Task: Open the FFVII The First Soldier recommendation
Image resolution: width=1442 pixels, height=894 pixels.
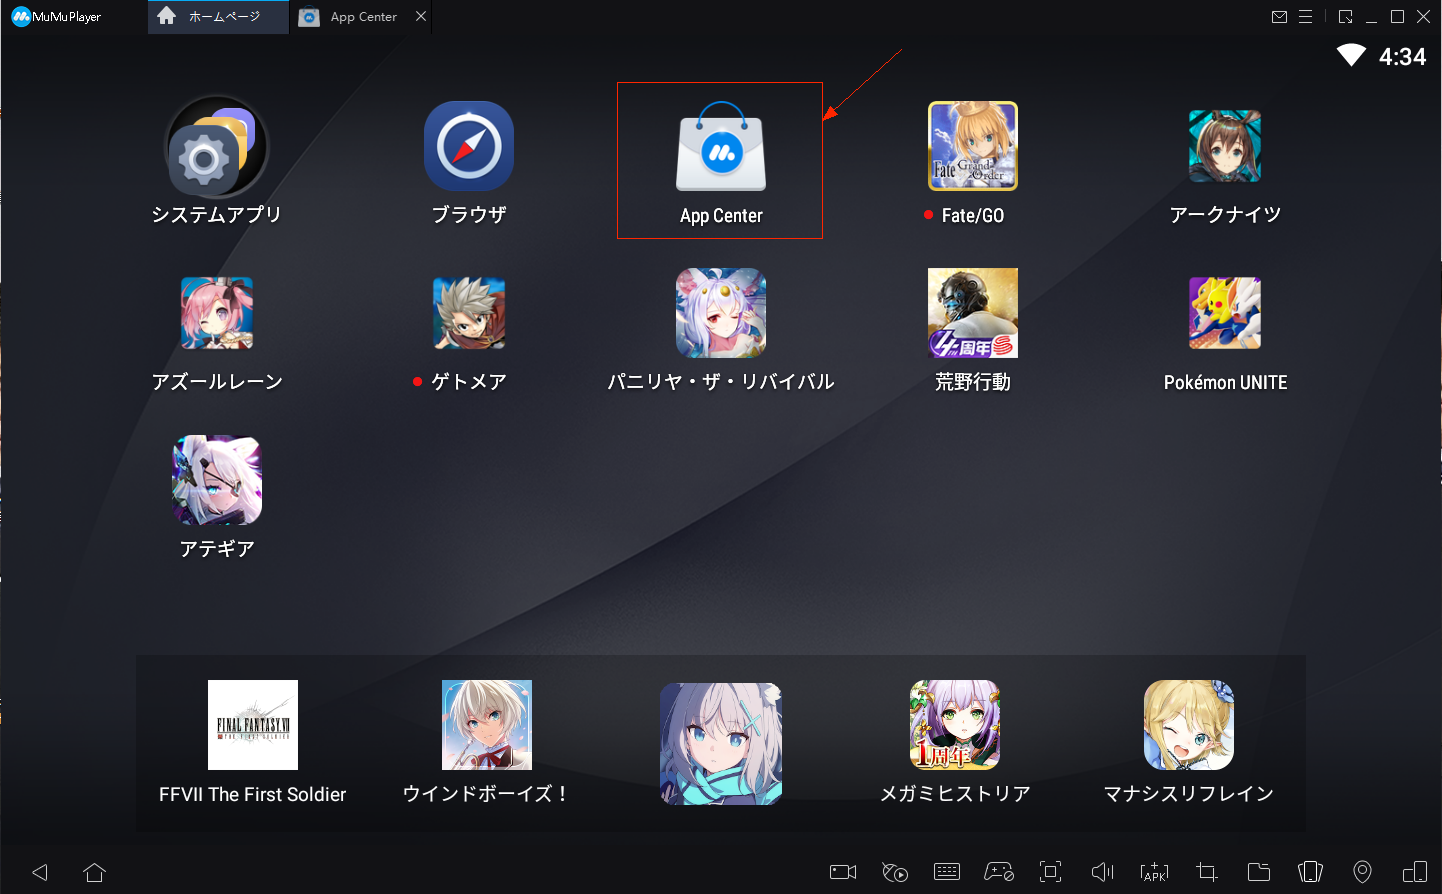Action: point(253,725)
